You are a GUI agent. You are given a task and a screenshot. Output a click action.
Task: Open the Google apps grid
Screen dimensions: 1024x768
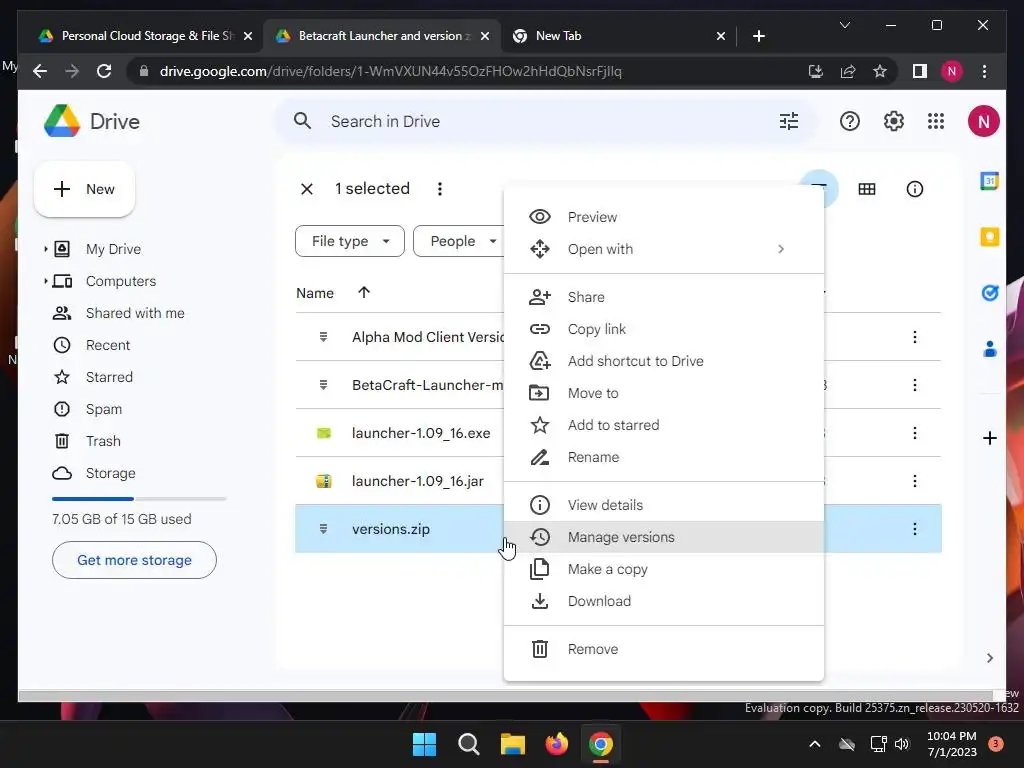point(936,121)
